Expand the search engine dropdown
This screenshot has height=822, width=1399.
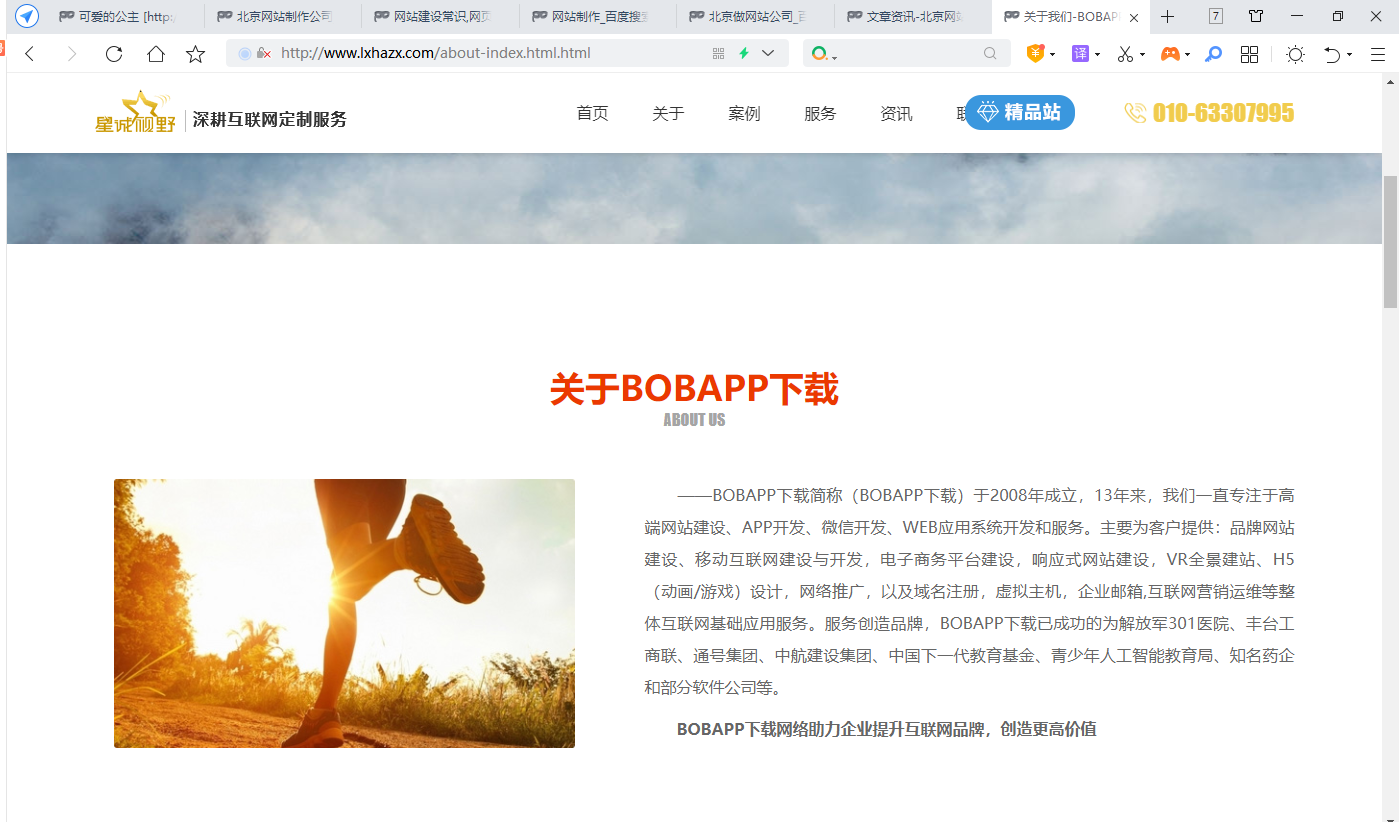[832, 54]
